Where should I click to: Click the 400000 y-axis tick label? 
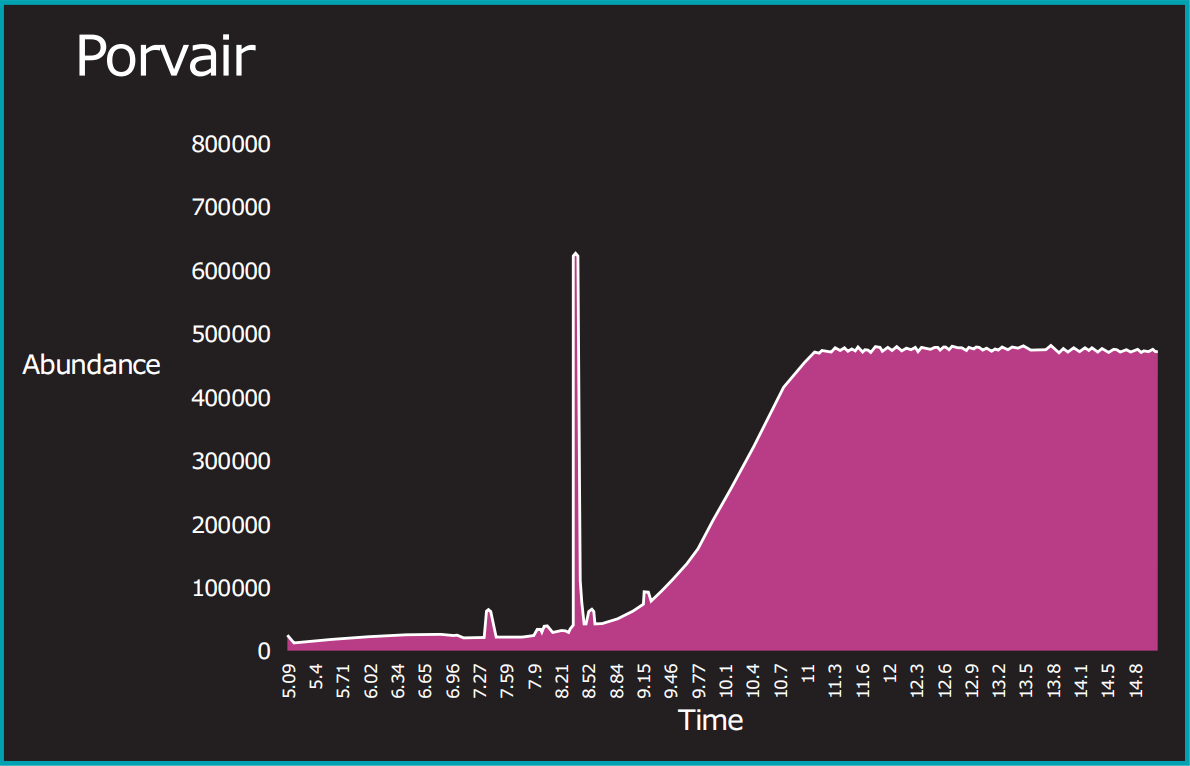[231, 397]
